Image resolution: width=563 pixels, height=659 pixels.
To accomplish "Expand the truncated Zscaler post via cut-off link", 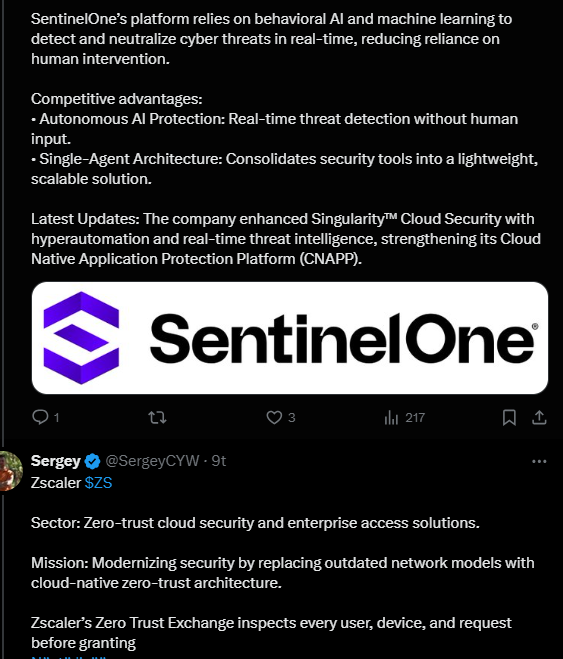I will [69, 656].
